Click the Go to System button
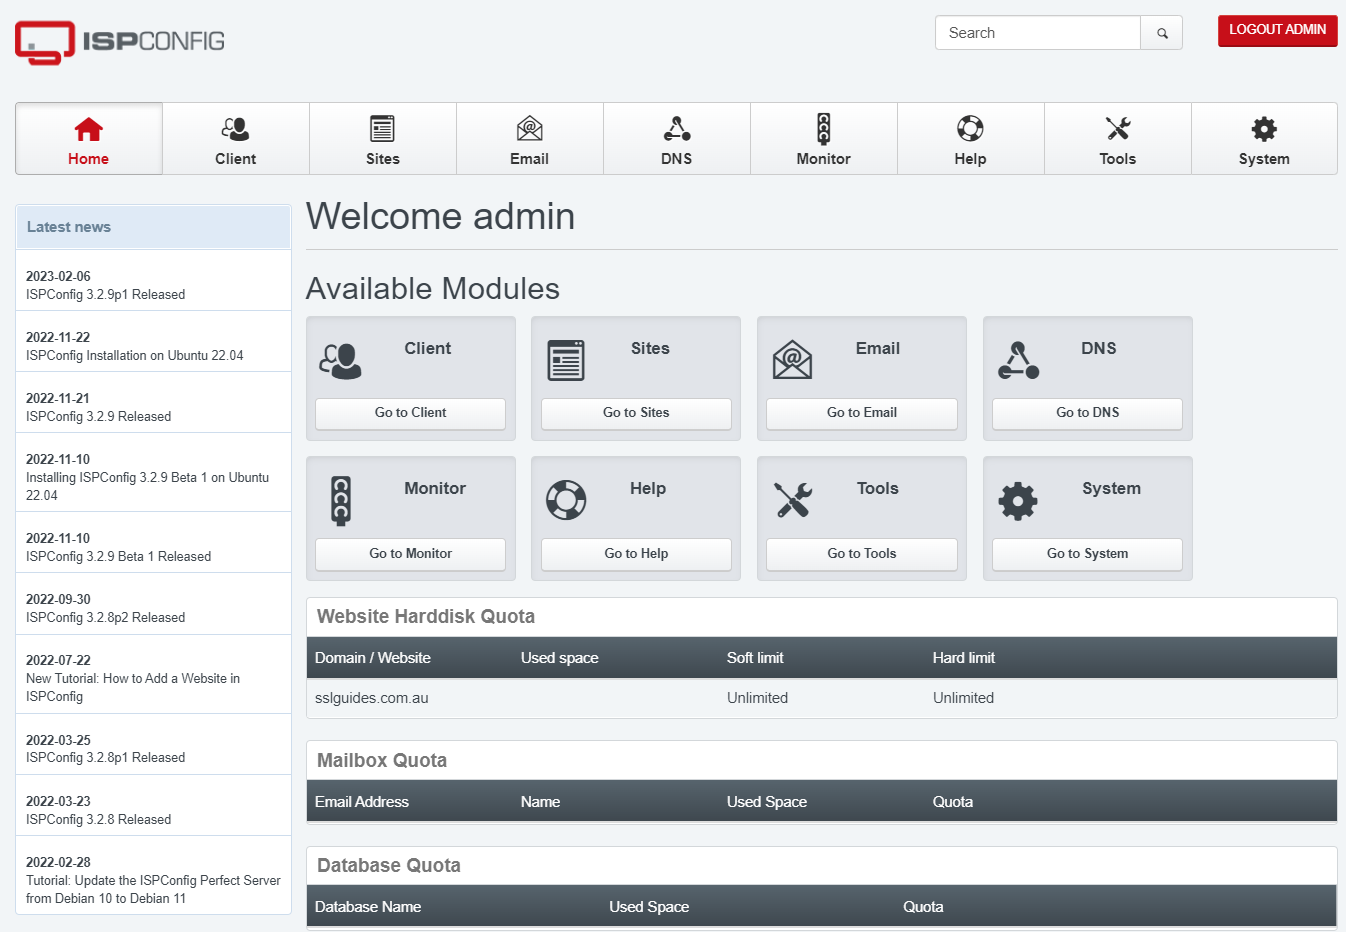The height and width of the screenshot is (932, 1346). tap(1087, 553)
